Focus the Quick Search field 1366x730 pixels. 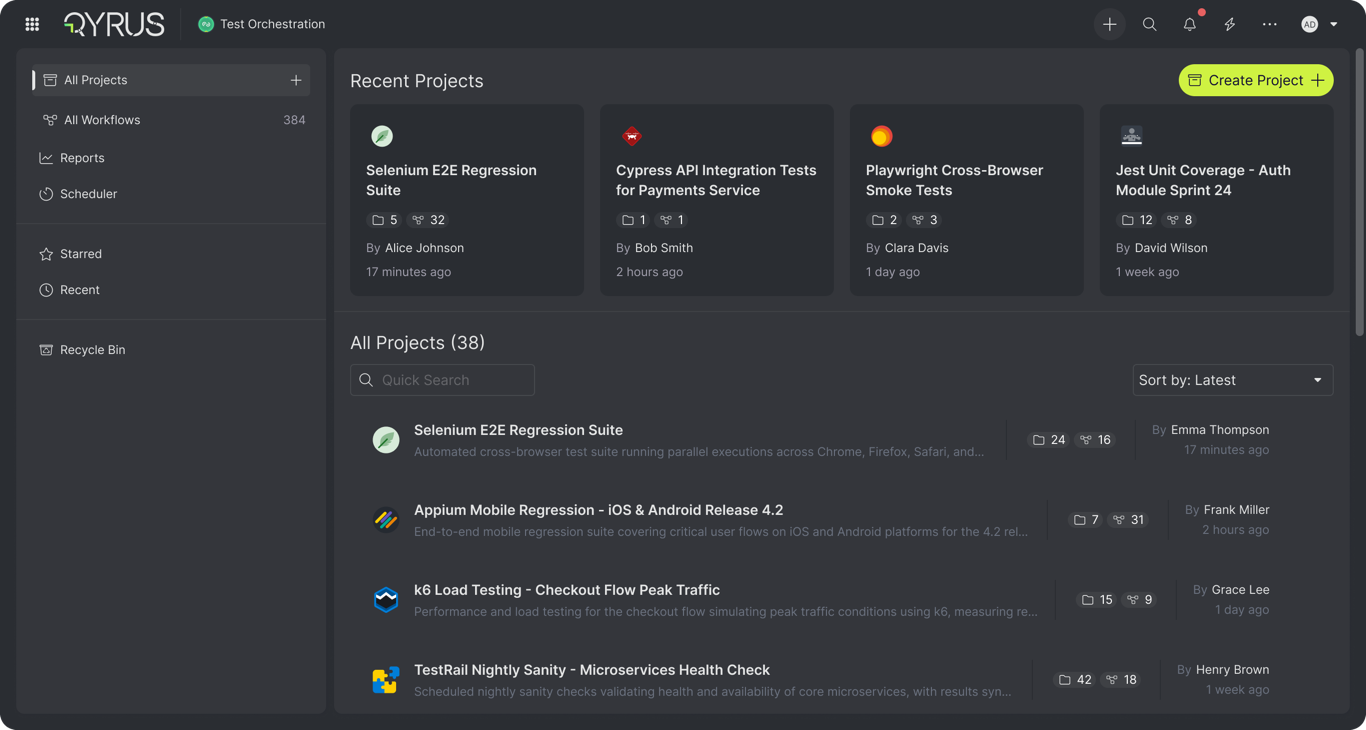point(442,380)
